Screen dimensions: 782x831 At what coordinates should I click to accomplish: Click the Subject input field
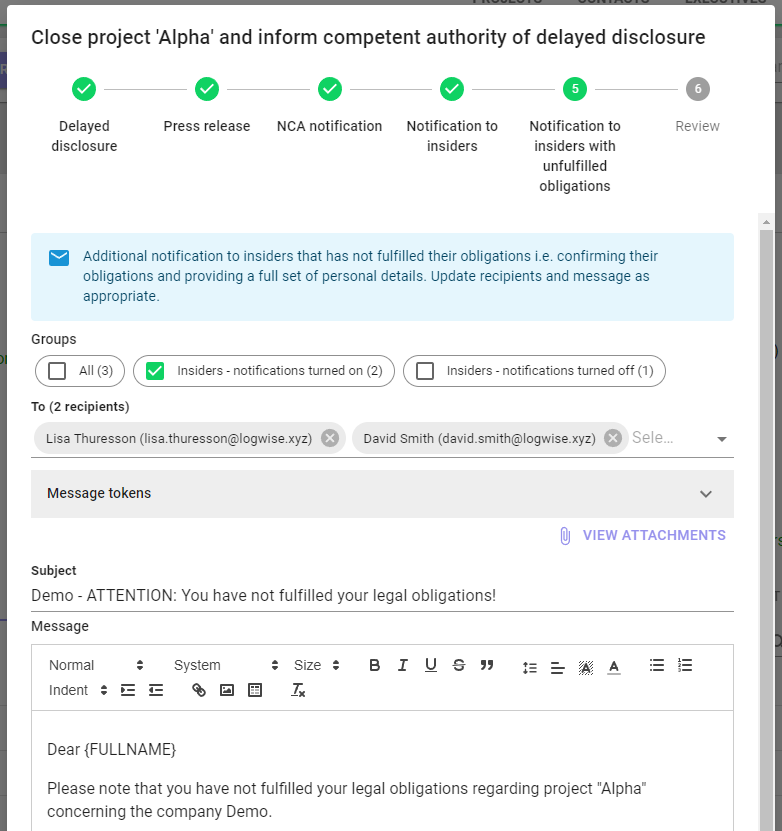(382, 596)
